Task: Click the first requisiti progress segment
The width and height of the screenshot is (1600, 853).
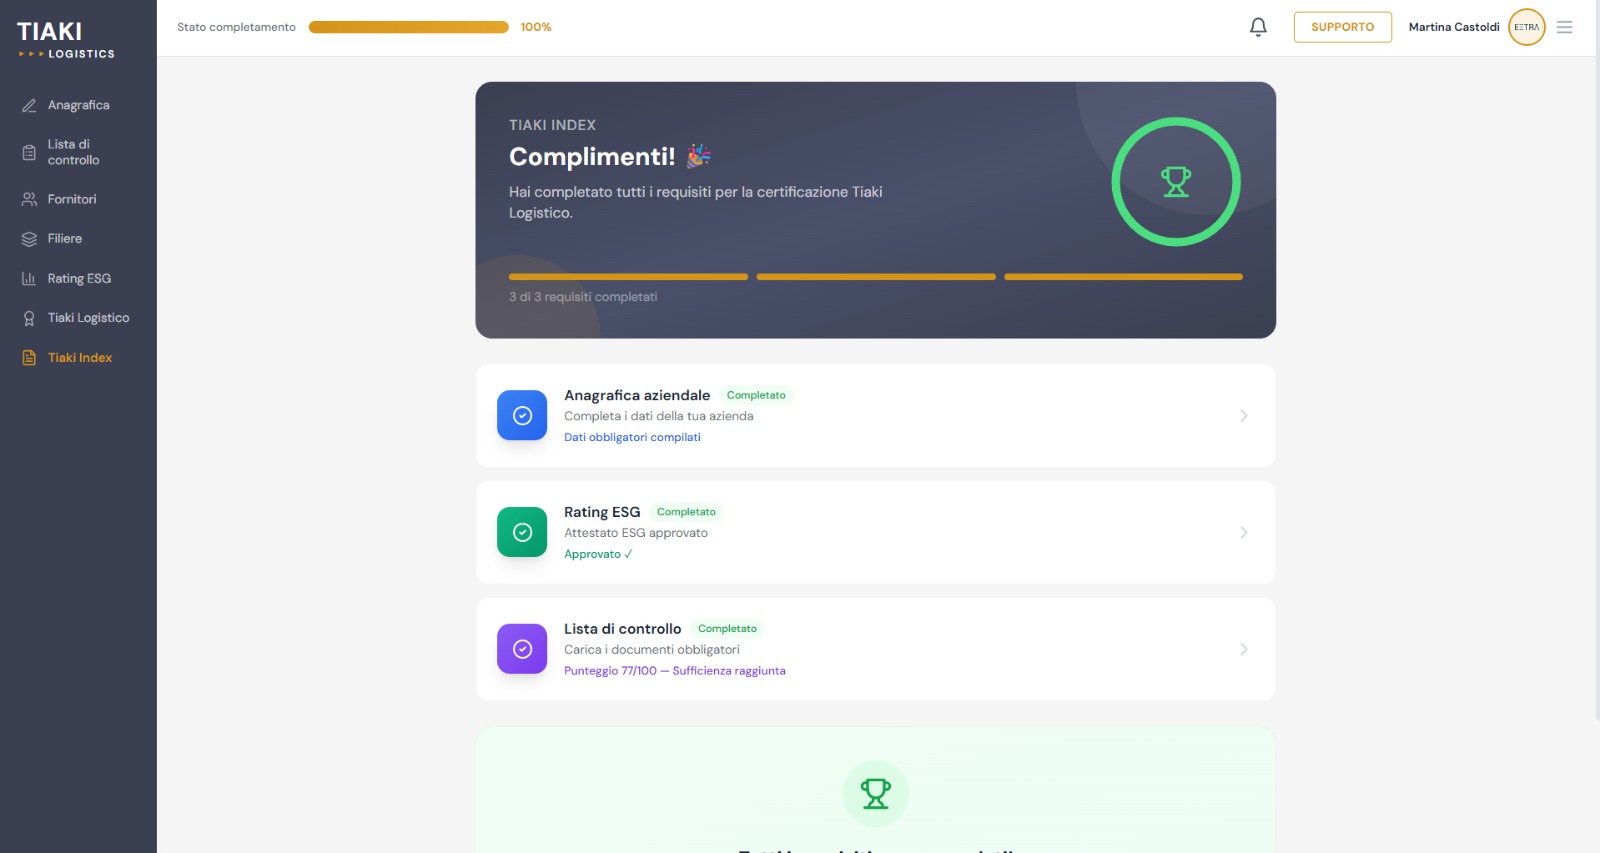Action: 628,277
